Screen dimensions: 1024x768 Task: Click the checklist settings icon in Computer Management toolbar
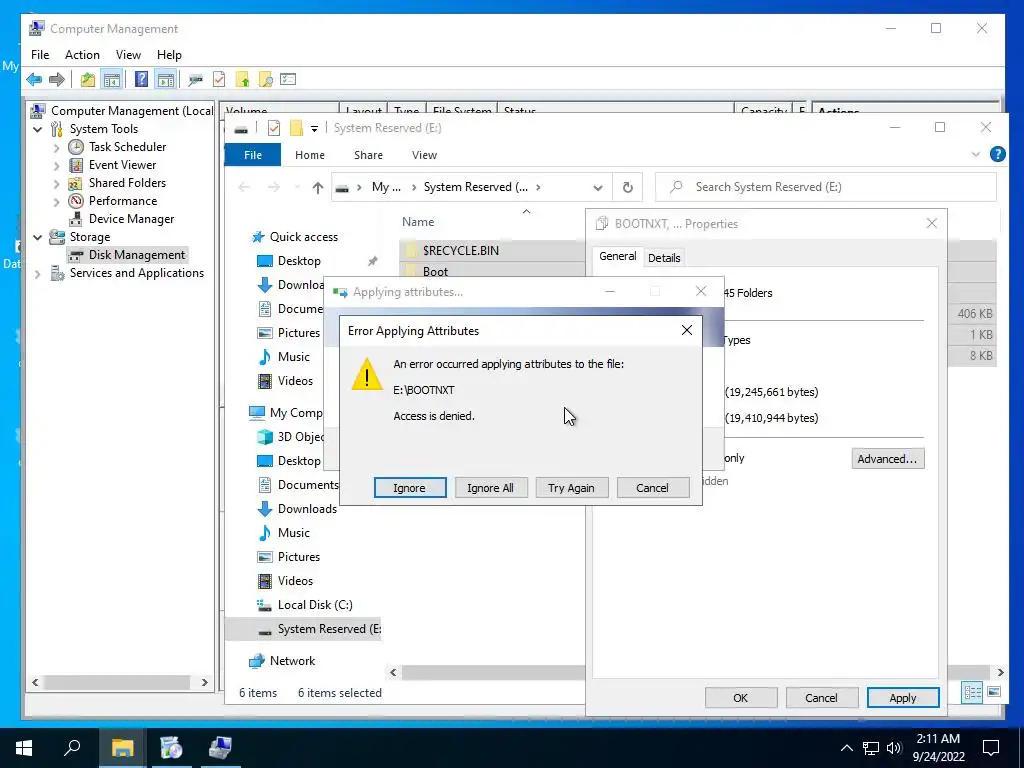coord(288,80)
